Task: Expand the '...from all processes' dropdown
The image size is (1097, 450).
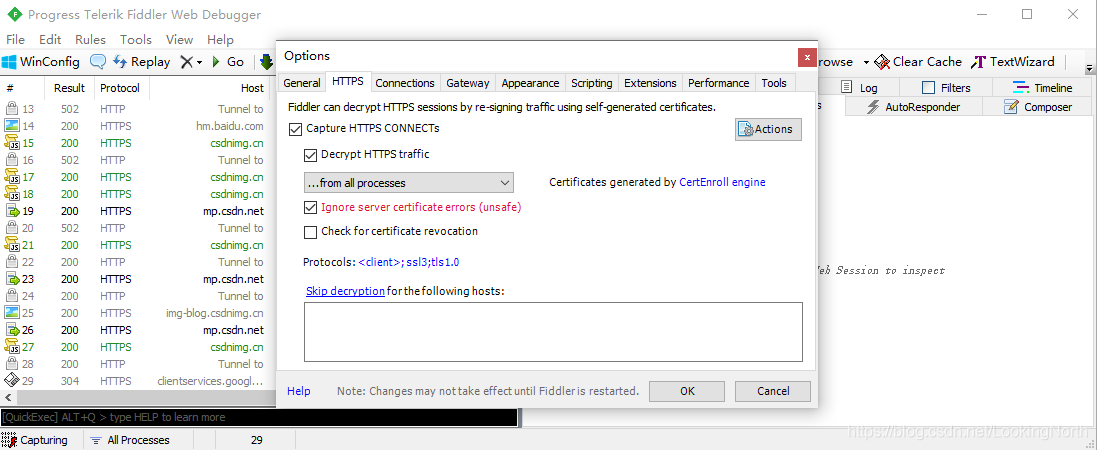Action: coord(409,183)
